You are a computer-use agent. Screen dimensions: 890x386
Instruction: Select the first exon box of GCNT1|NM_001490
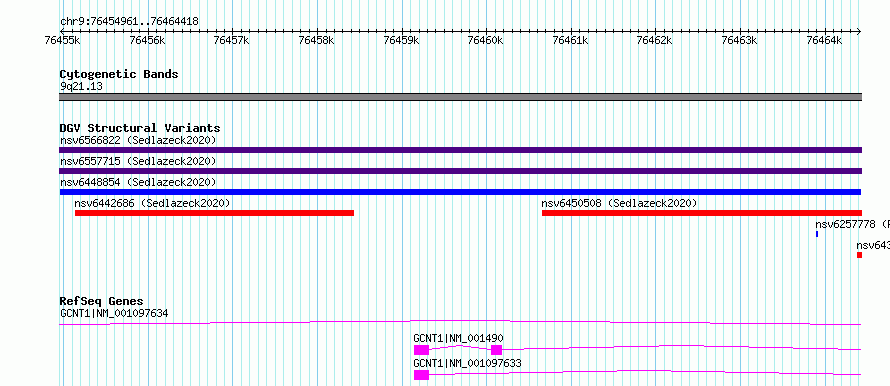[x=421, y=350]
